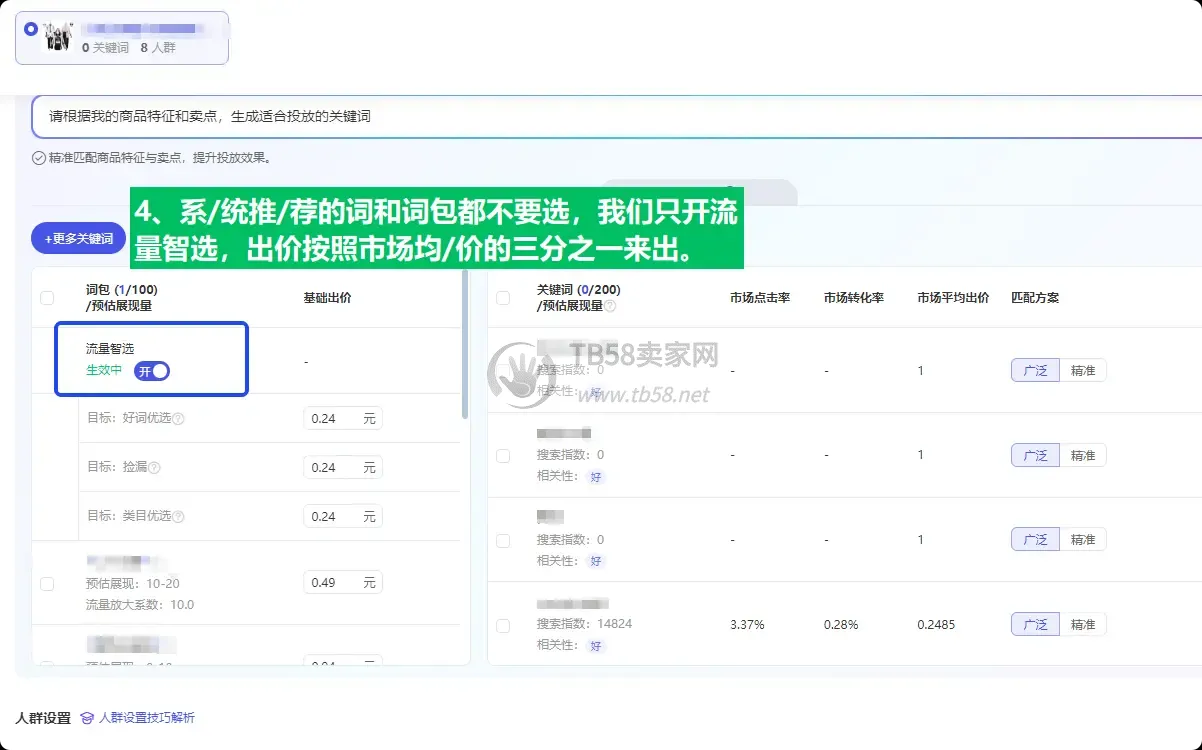Click help icon next to 捡漏

click(155, 468)
